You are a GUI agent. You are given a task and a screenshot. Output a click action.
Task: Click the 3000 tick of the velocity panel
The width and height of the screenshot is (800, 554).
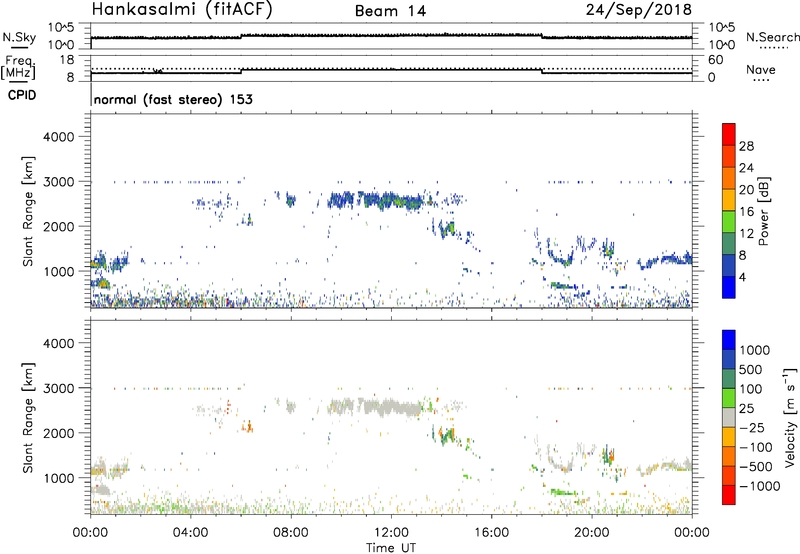(x=58, y=388)
